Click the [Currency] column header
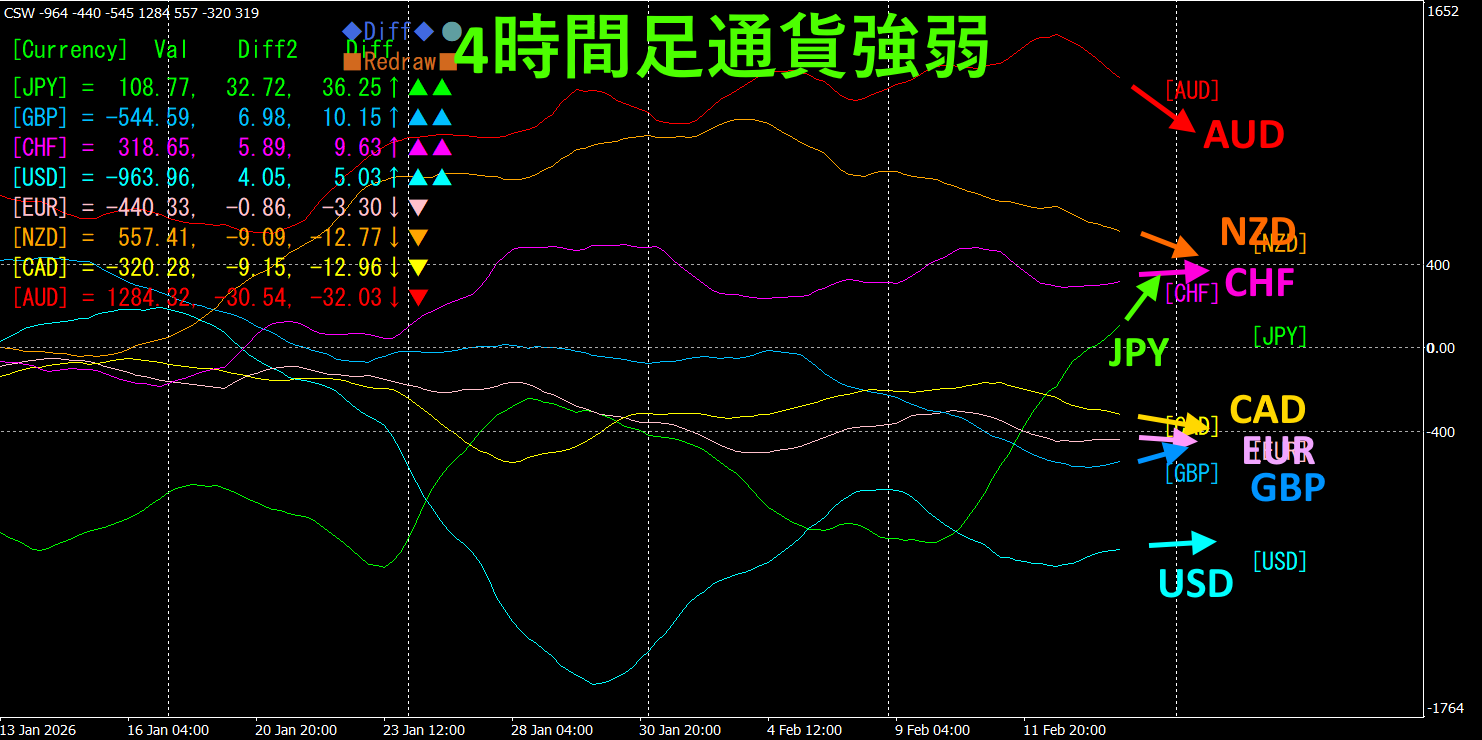The height and width of the screenshot is (740, 1482). click(70, 49)
